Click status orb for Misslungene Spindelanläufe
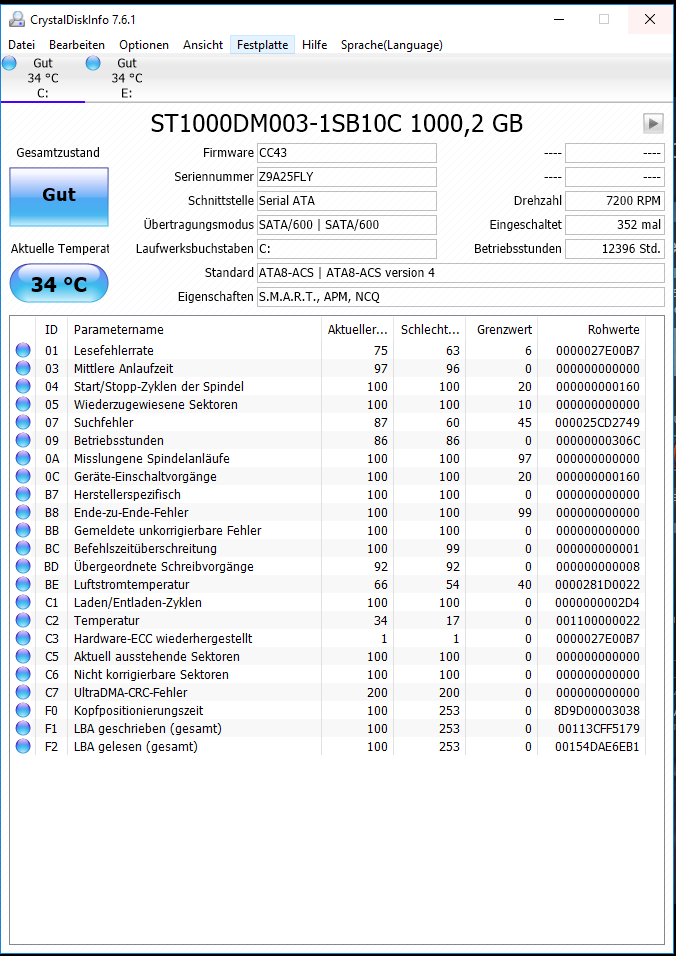Viewport: 676px width, 956px height. tap(23, 458)
